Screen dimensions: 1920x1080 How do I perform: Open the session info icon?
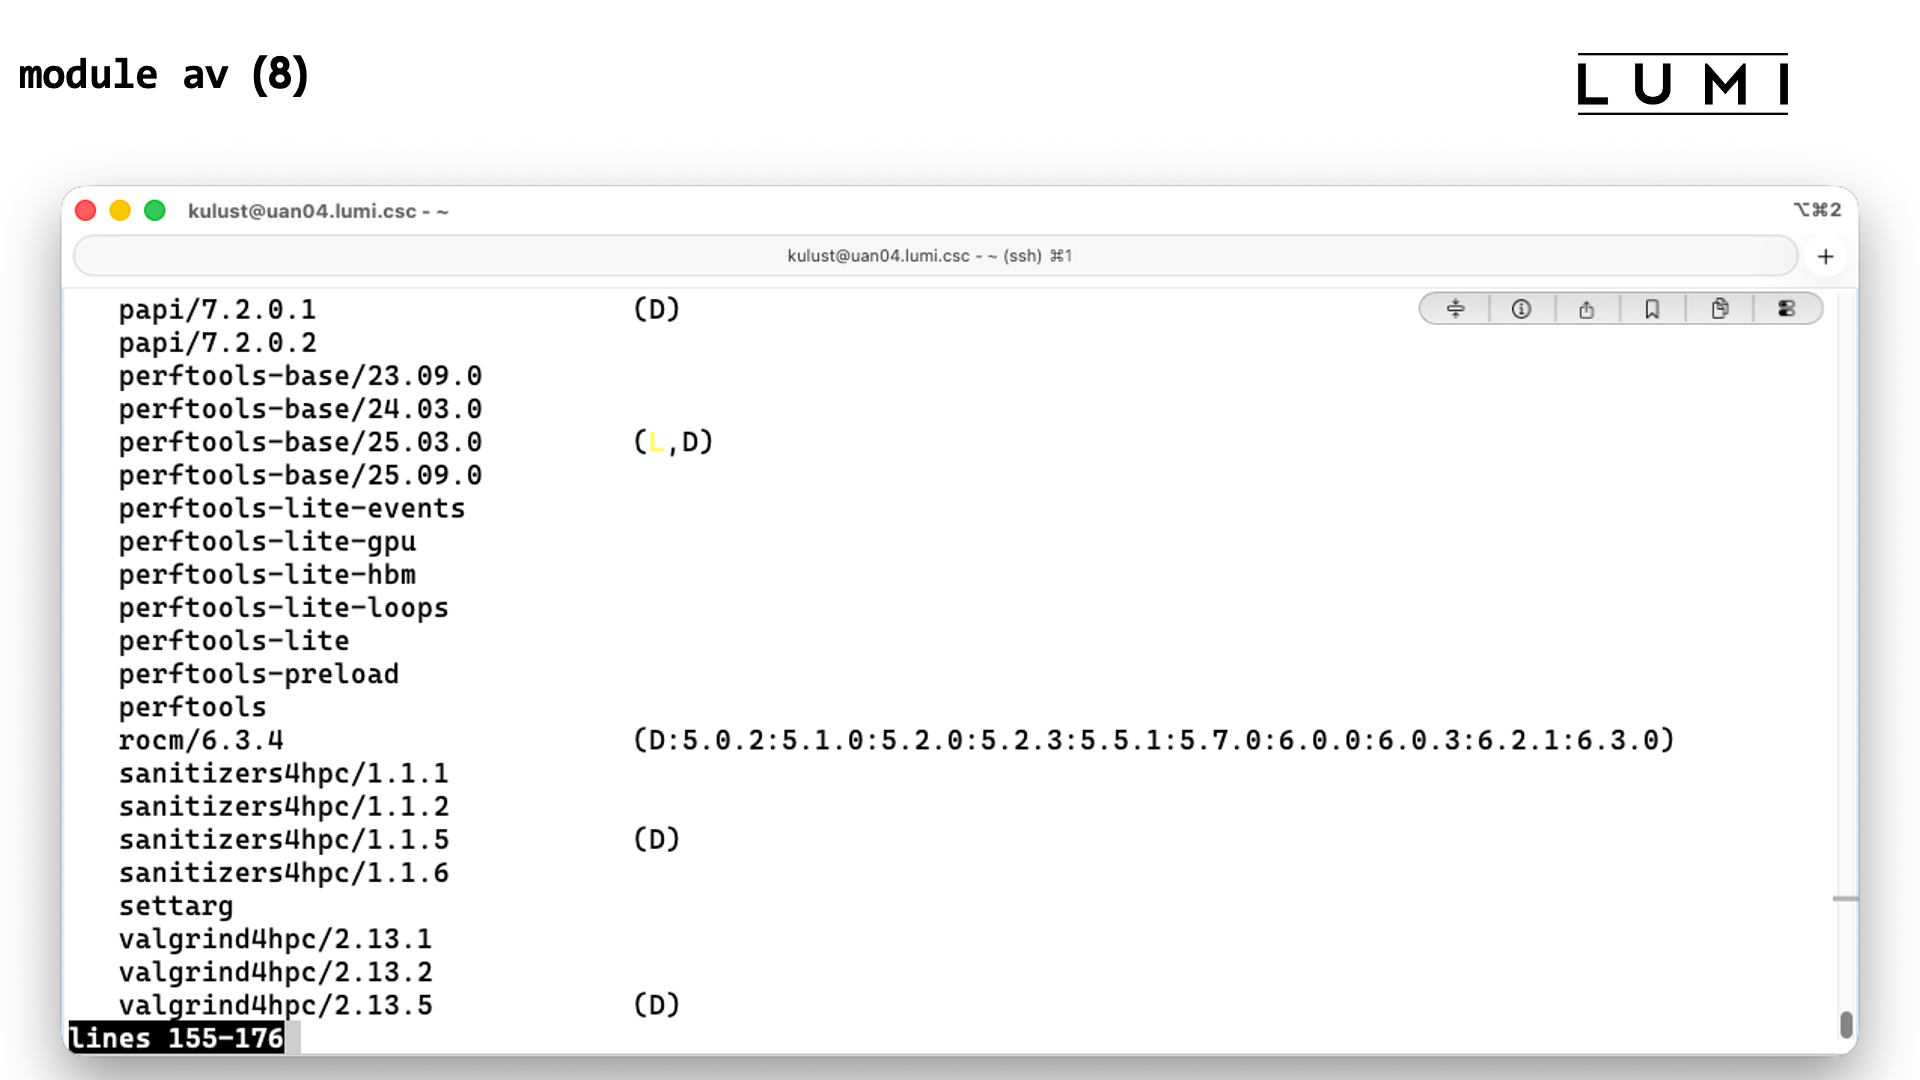pyautogui.click(x=1521, y=308)
